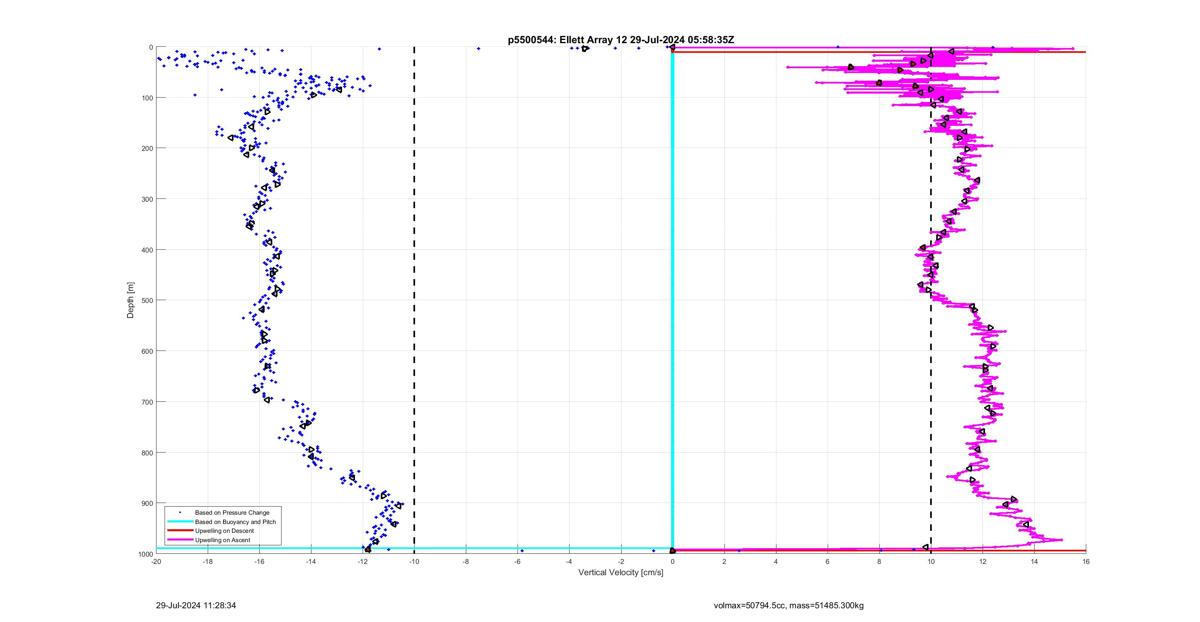Click depth axis tick label '500'
The height and width of the screenshot is (622, 1200).
tap(146, 300)
